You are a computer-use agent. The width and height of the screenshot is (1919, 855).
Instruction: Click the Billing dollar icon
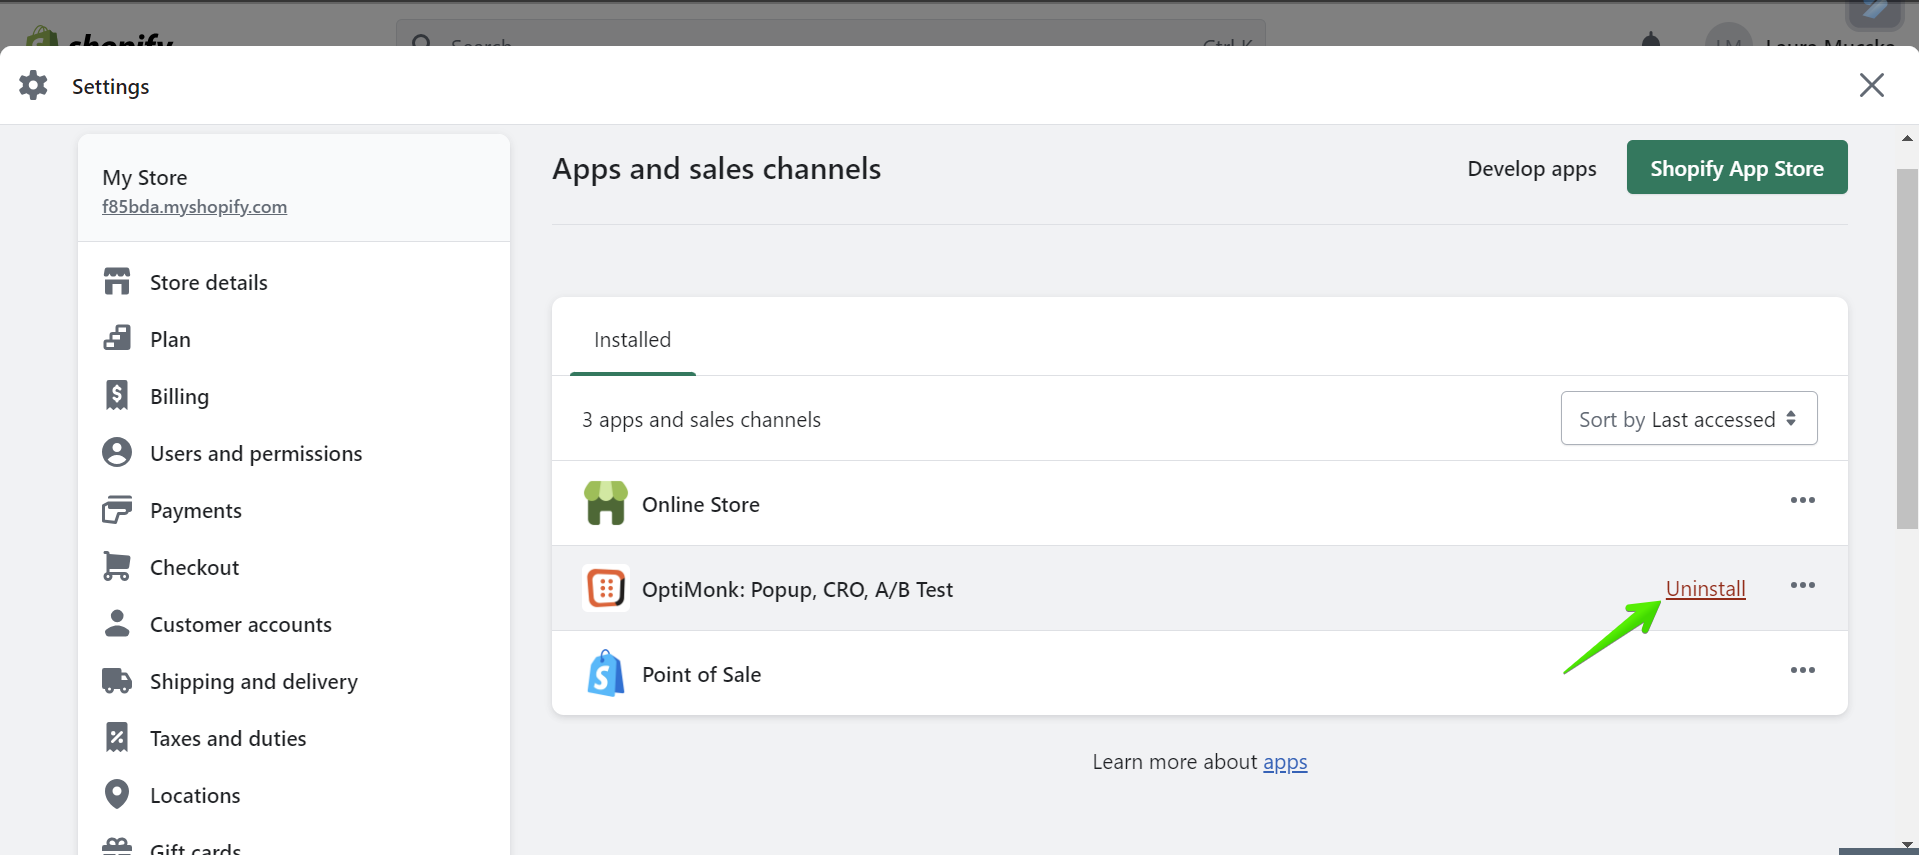tap(117, 395)
